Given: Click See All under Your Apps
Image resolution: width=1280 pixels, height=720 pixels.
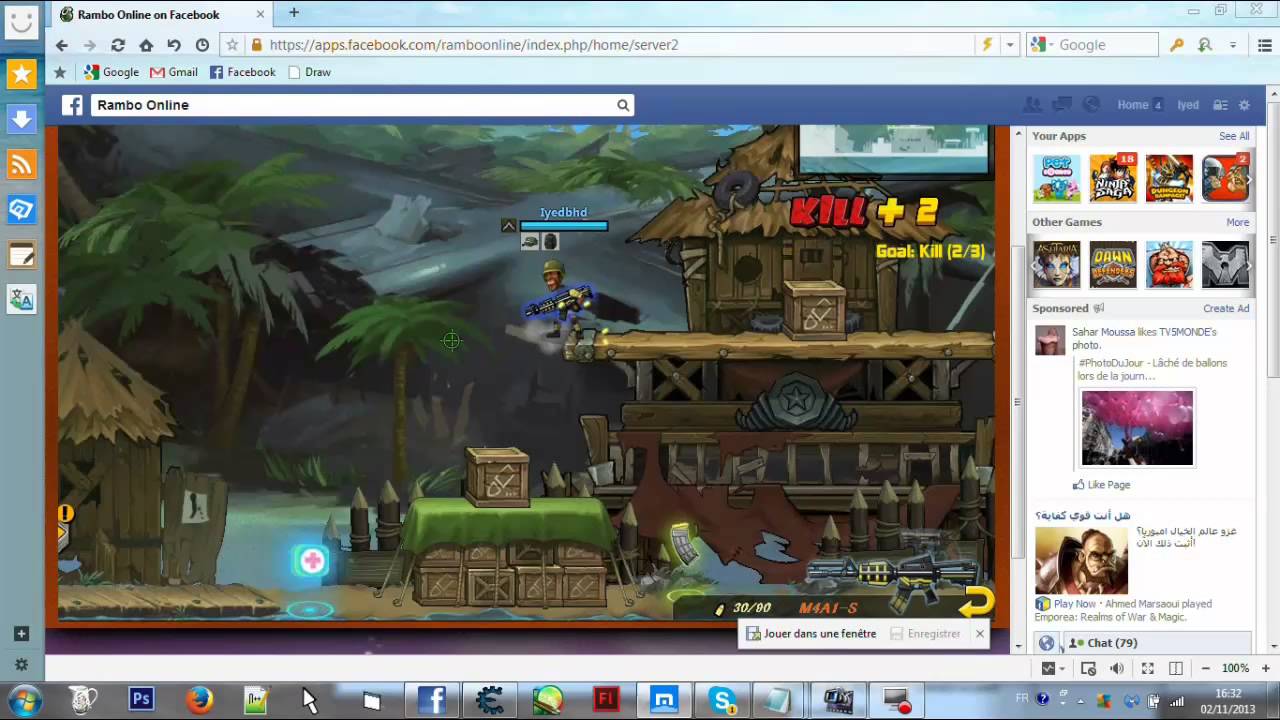Looking at the screenshot, I should 1234,136.
